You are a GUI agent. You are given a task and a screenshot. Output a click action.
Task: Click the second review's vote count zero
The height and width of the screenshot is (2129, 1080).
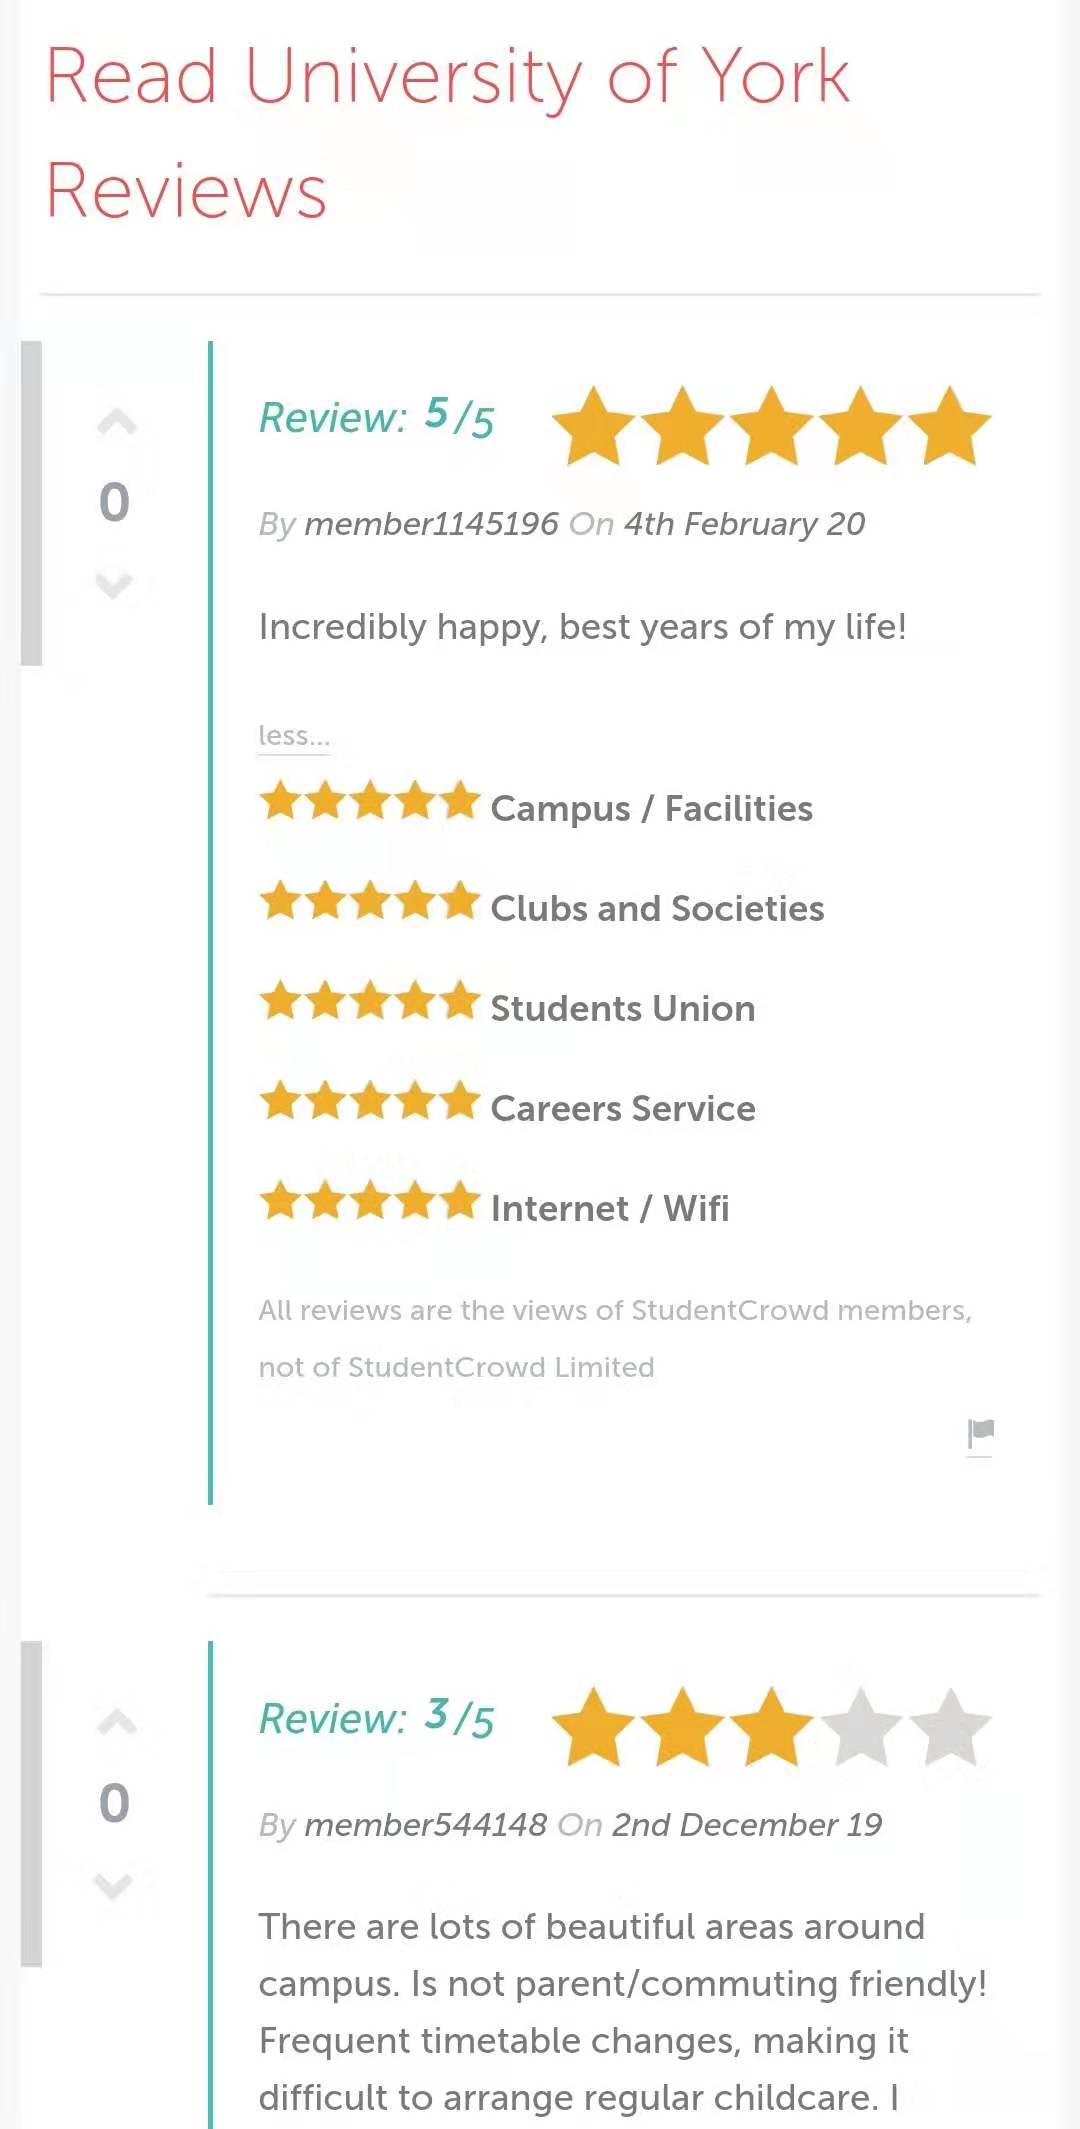point(114,1803)
